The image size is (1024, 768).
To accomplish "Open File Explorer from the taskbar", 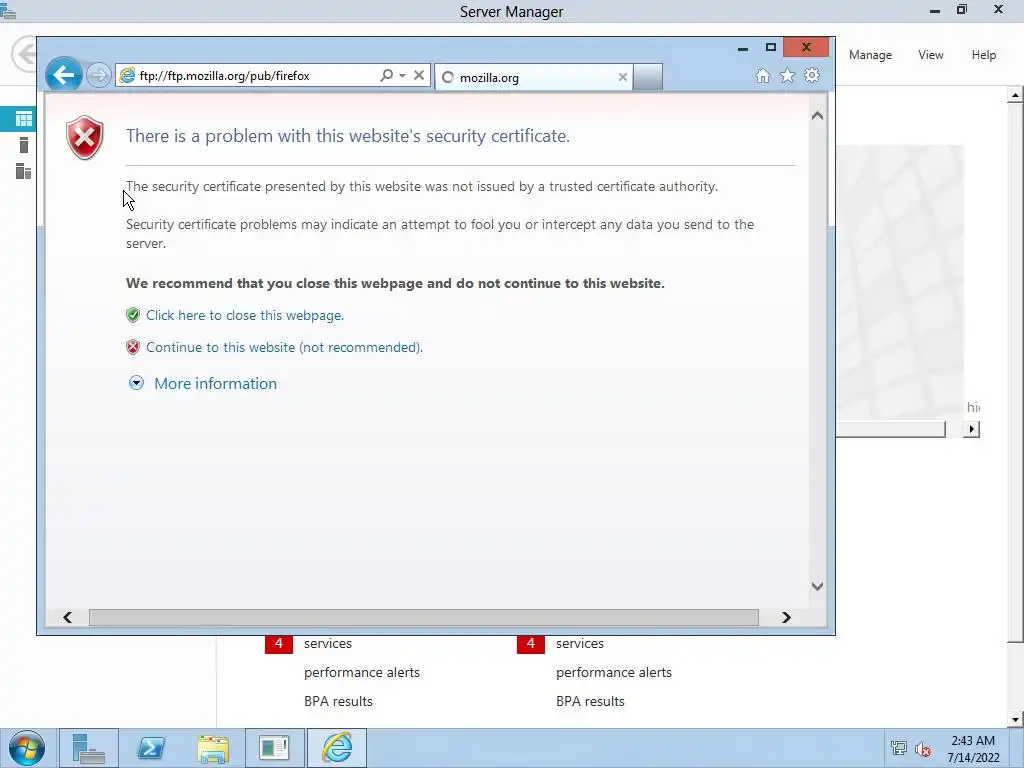I will click(x=213, y=748).
